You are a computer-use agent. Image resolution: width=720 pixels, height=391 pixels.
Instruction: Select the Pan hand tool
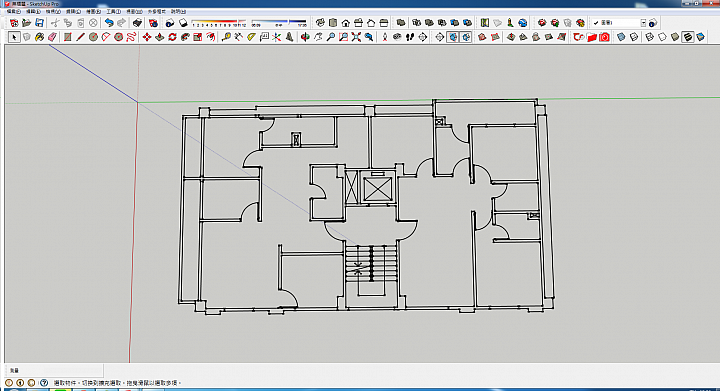click(x=318, y=37)
